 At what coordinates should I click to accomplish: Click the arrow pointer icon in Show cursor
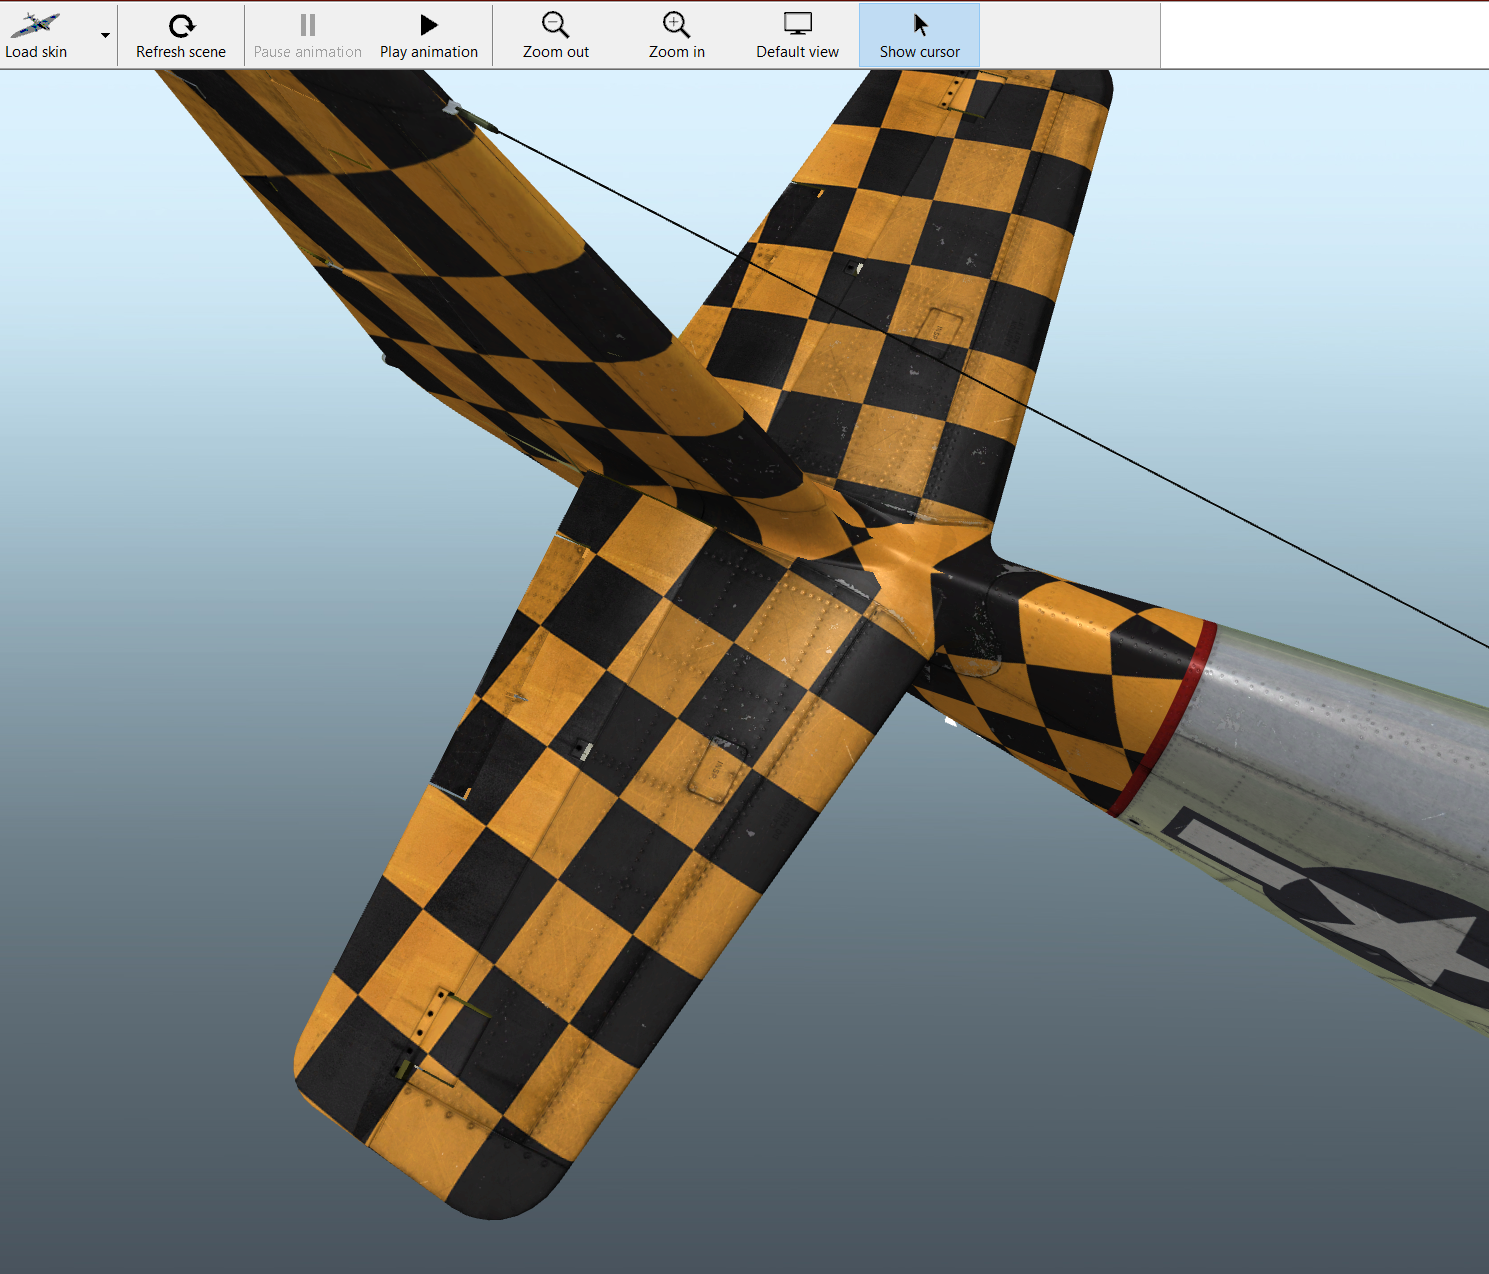point(920,25)
